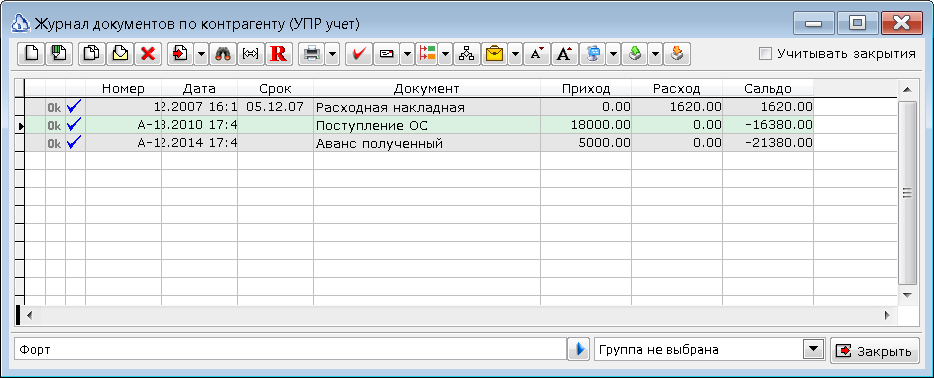934x378 pixels.
Task: Click the yellow briefcase icon
Action: click(494, 54)
